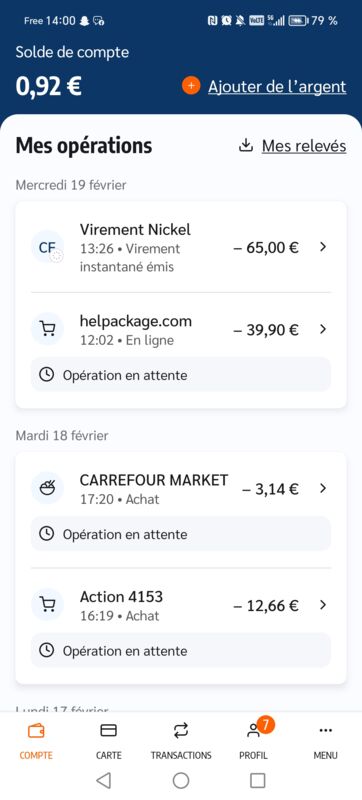
Task: Tap the Android back triangle button
Action: click(104, 780)
